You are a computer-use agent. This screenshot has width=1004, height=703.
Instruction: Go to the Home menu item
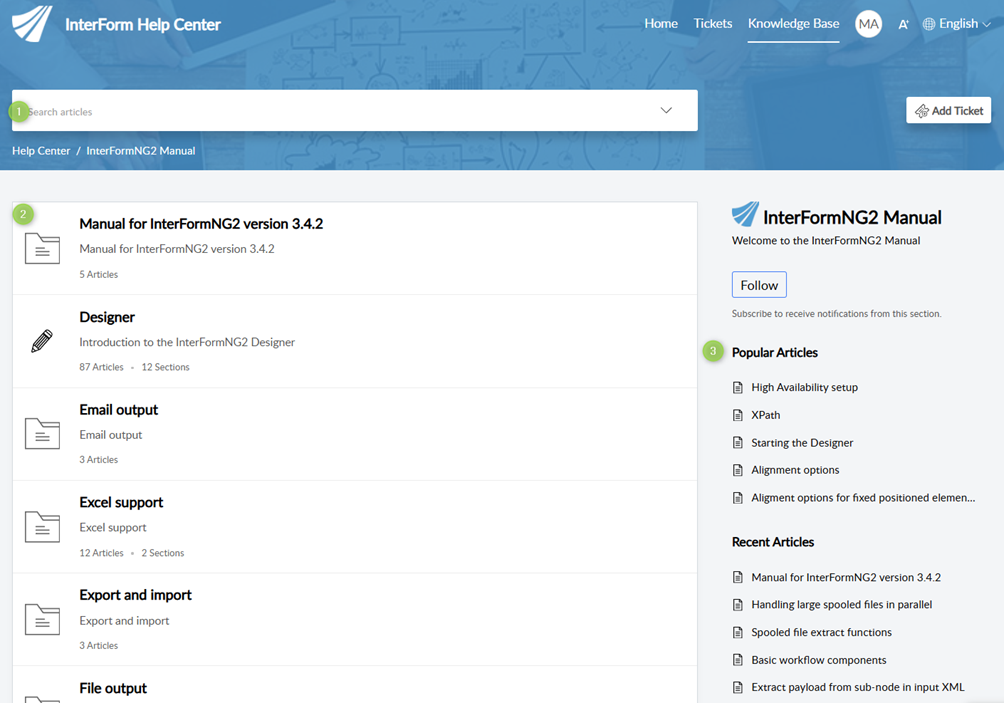tap(661, 24)
